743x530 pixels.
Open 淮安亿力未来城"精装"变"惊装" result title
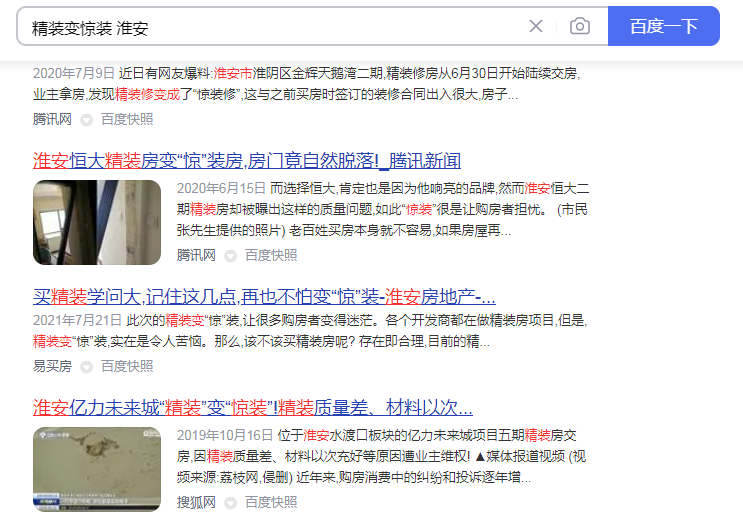coord(253,408)
